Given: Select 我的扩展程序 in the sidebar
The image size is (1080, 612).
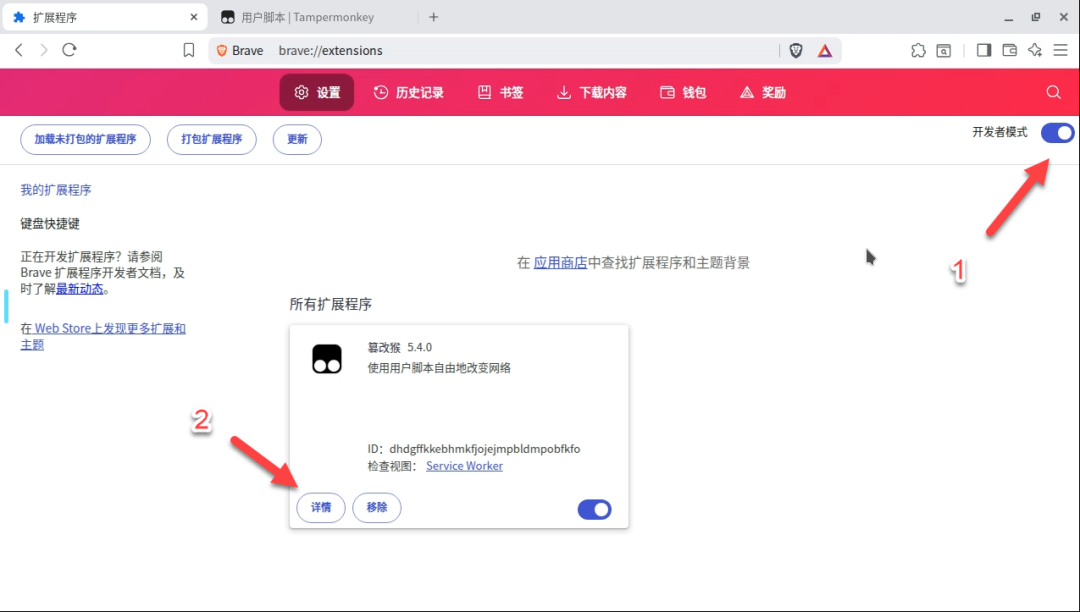Looking at the screenshot, I should click(x=56, y=190).
